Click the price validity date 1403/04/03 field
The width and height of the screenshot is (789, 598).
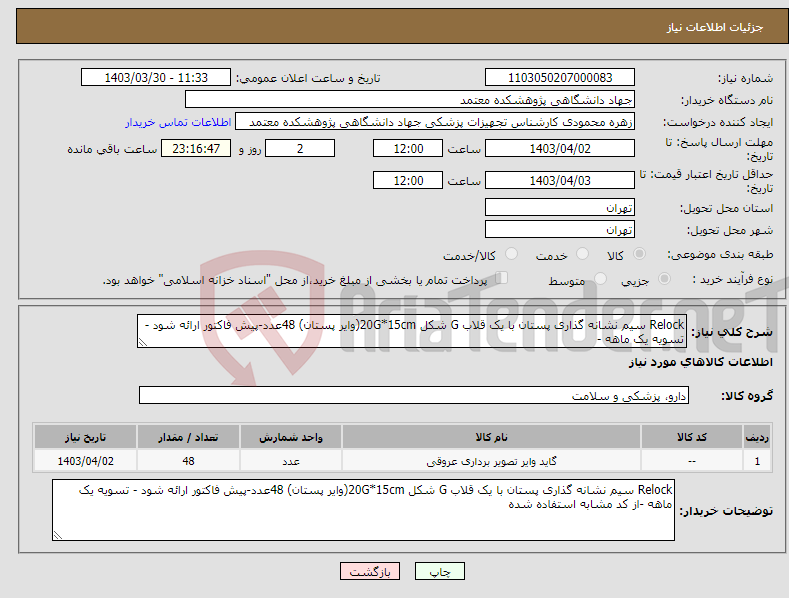[x=560, y=180]
